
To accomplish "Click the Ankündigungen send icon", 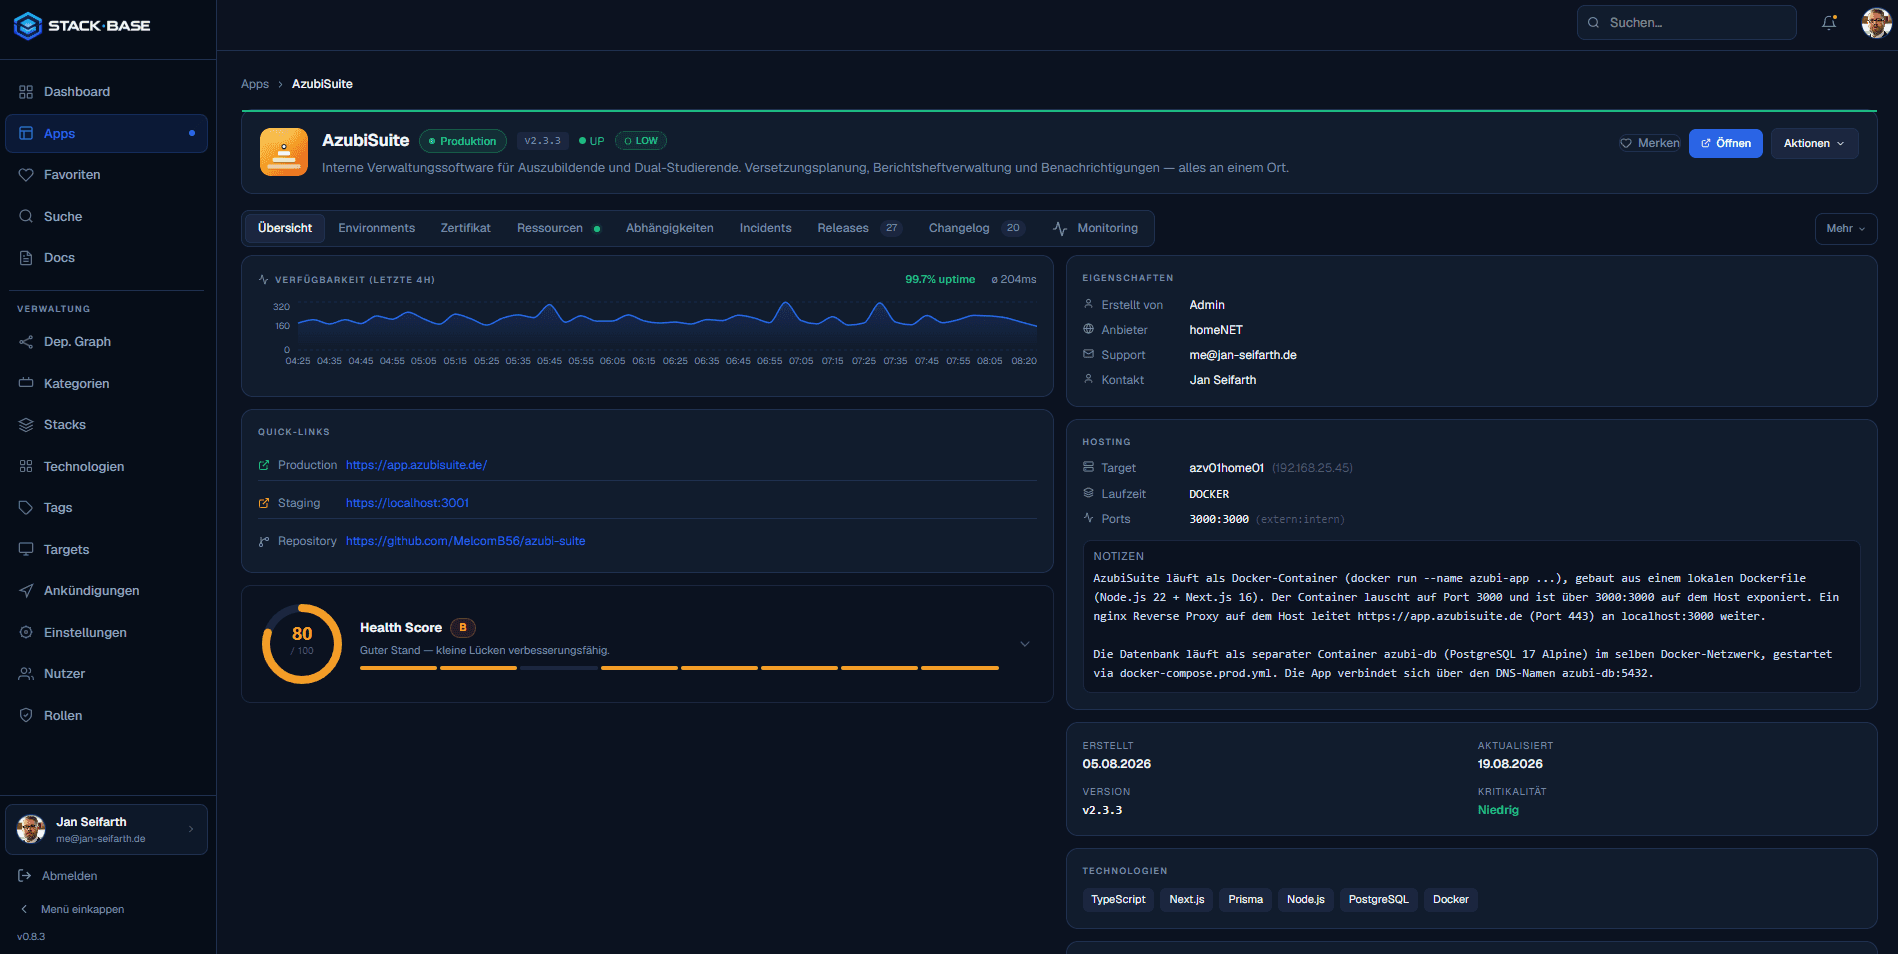I will (x=26, y=591).
